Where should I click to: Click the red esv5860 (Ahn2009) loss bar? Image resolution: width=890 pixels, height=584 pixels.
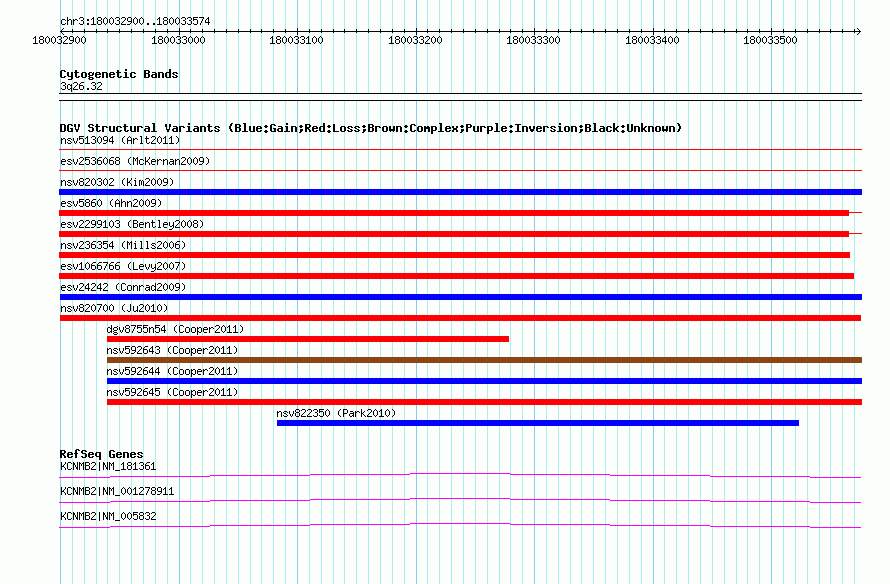click(454, 213)
